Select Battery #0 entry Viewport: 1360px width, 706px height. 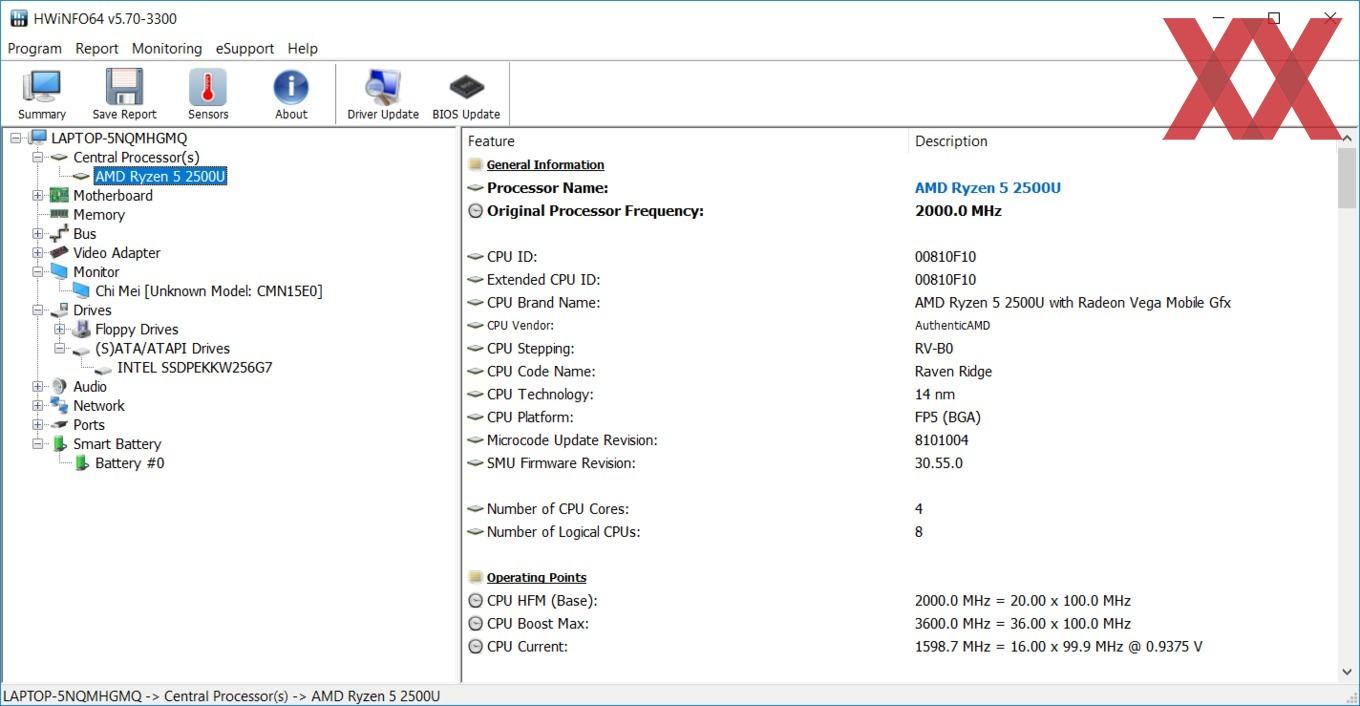coord(130,463)
